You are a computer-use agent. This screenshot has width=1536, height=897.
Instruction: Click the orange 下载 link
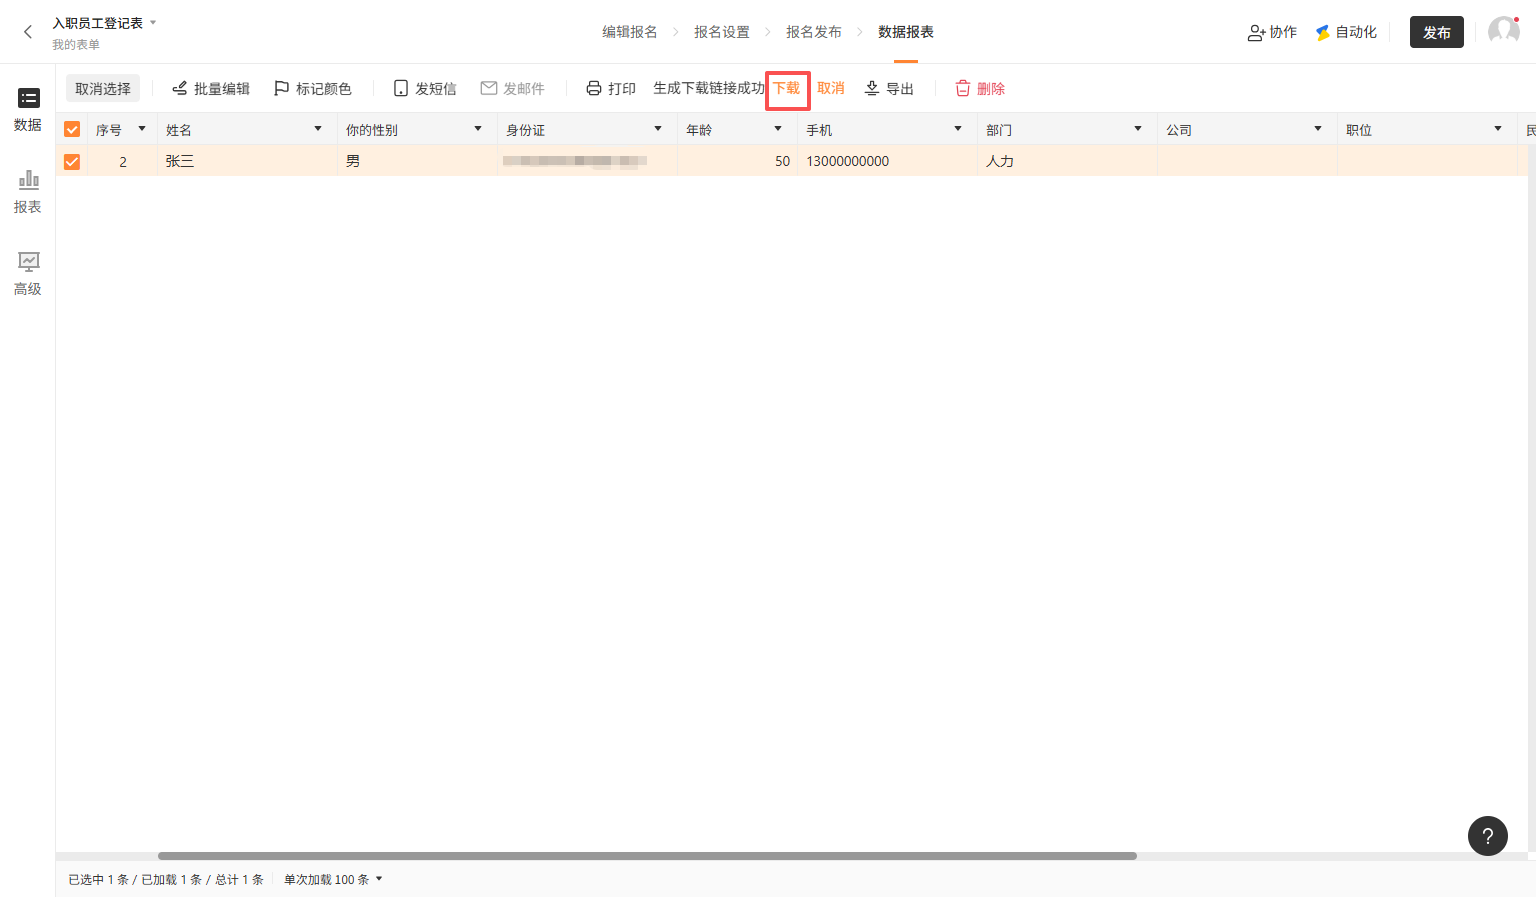point(787,89)
